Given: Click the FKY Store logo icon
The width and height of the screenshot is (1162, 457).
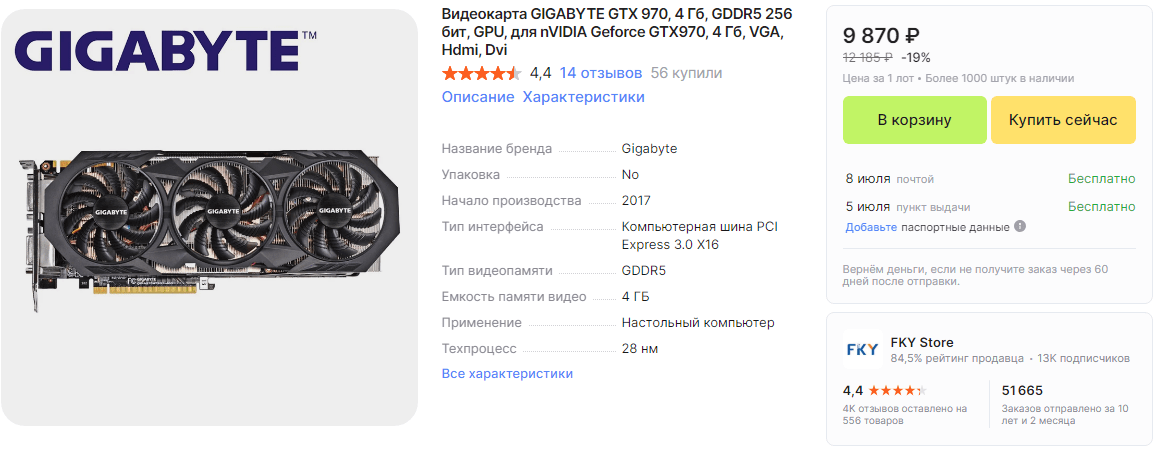Looking at the screenshot, I should (x=862, y=349).
